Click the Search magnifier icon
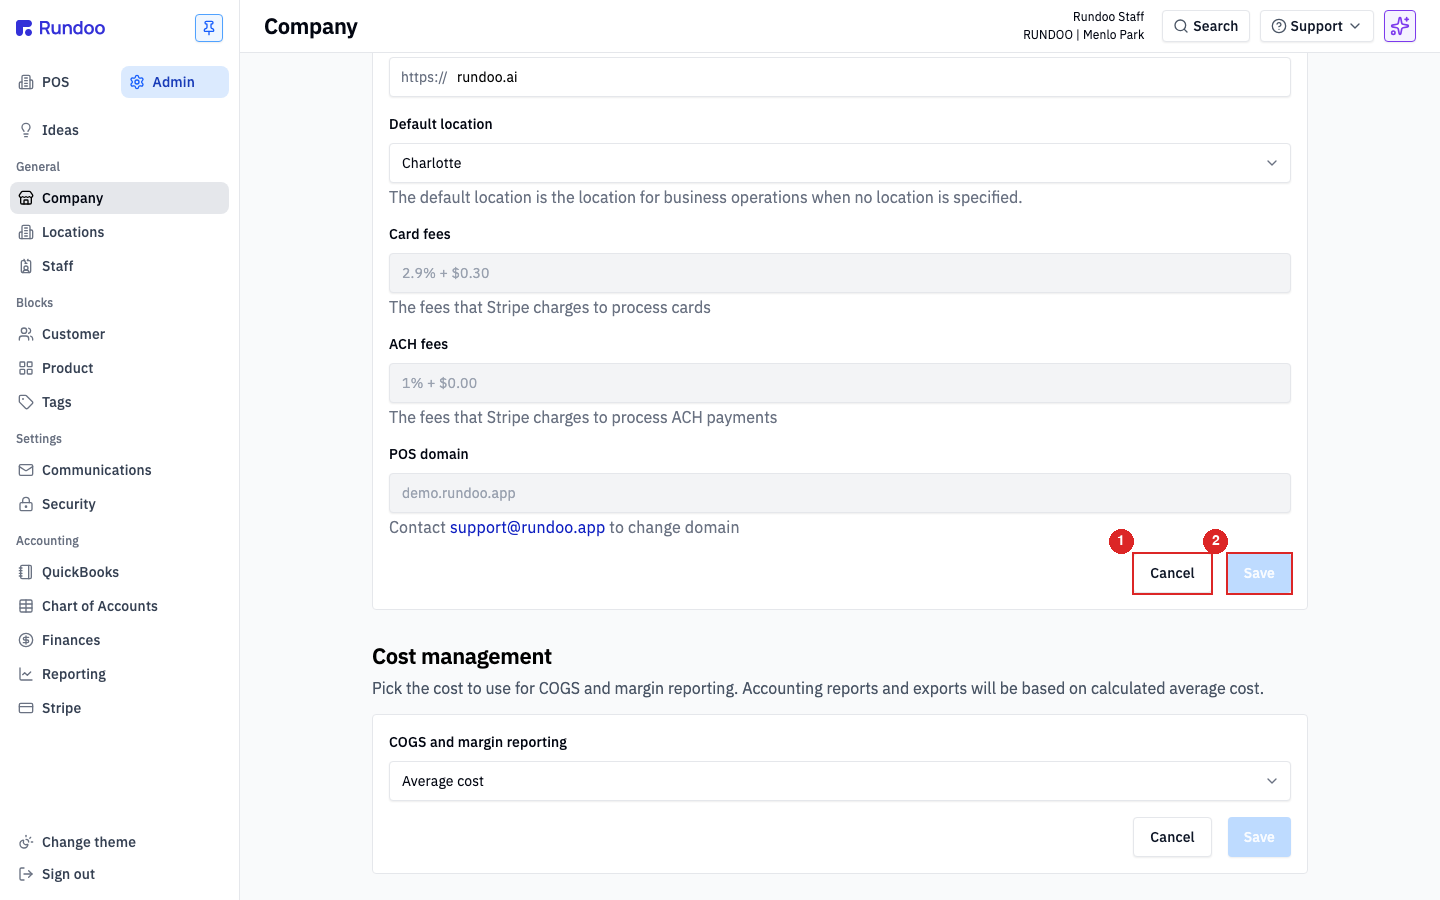 [1181, 26]
